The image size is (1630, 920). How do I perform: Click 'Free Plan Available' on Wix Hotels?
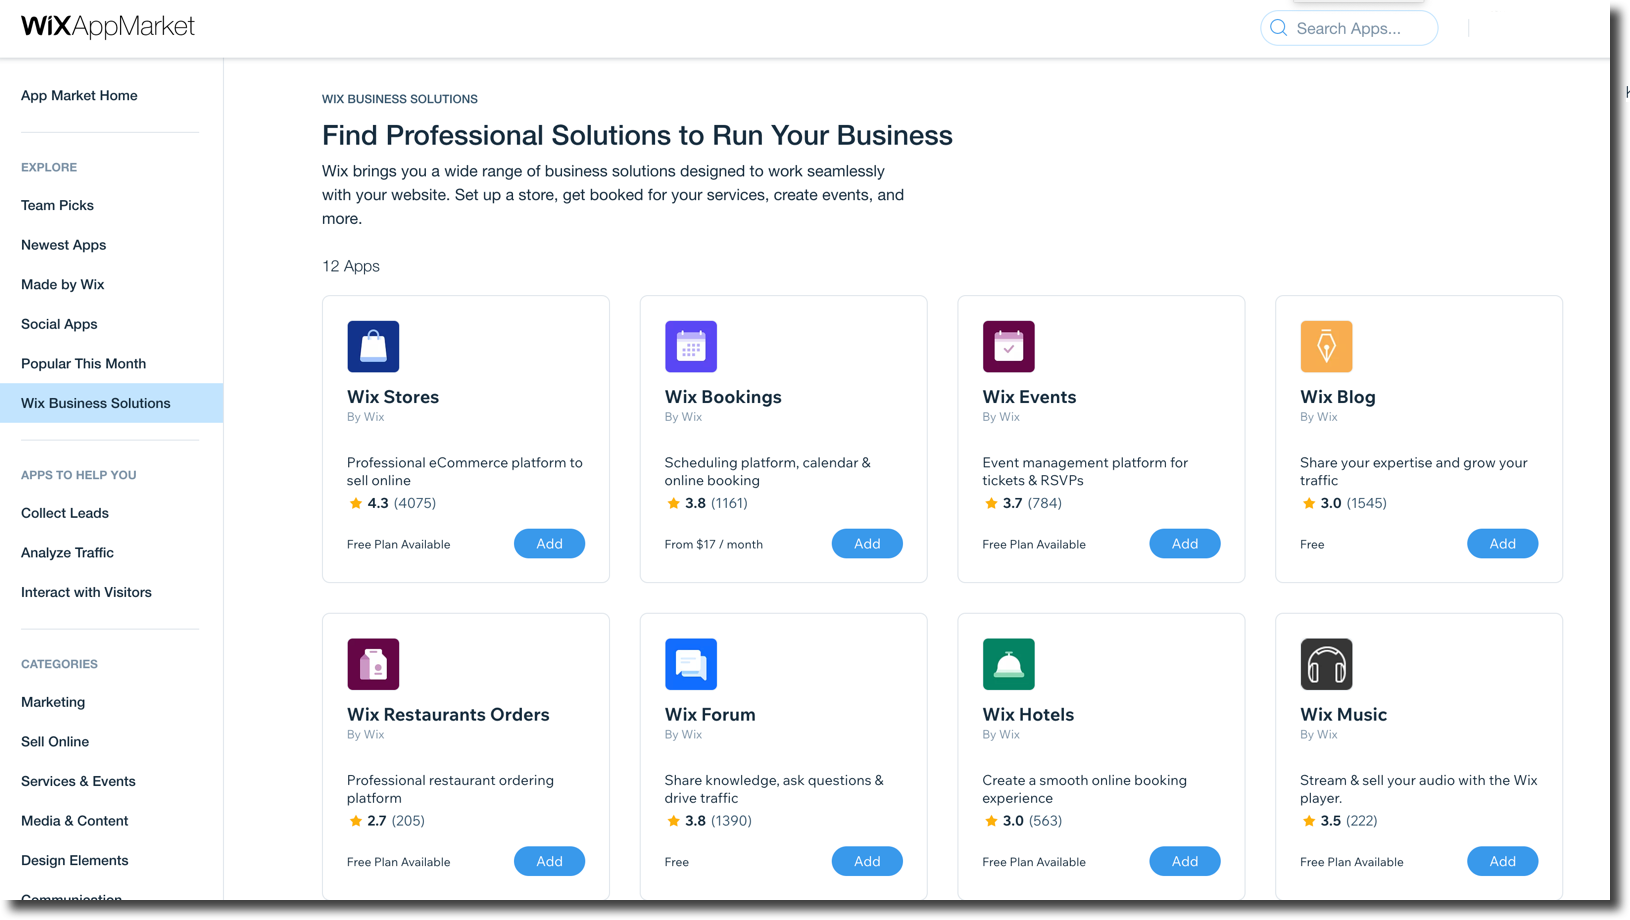click(x=1034, y=862)
